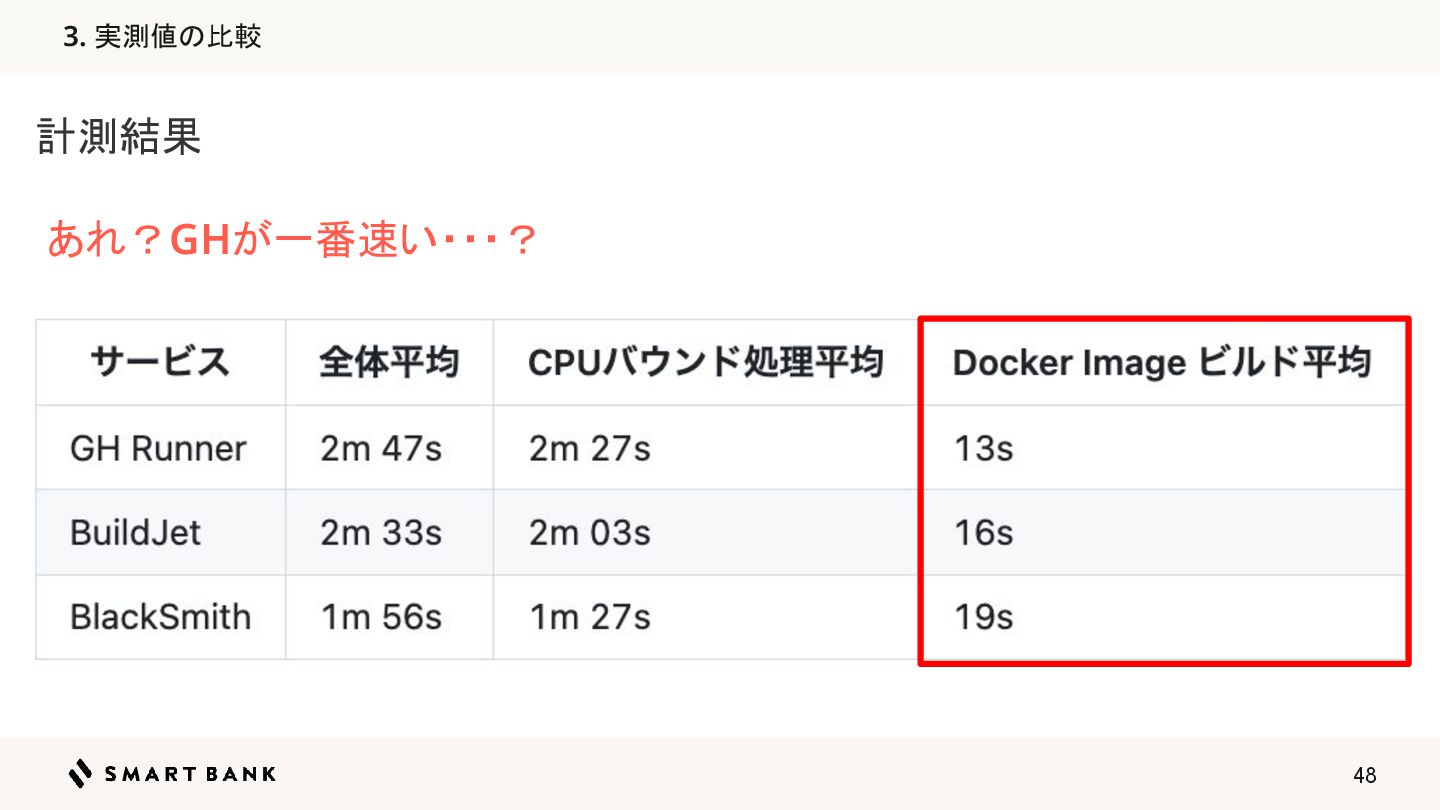
Task: Click the 13s Docker build cell
Action: (983, 448)
